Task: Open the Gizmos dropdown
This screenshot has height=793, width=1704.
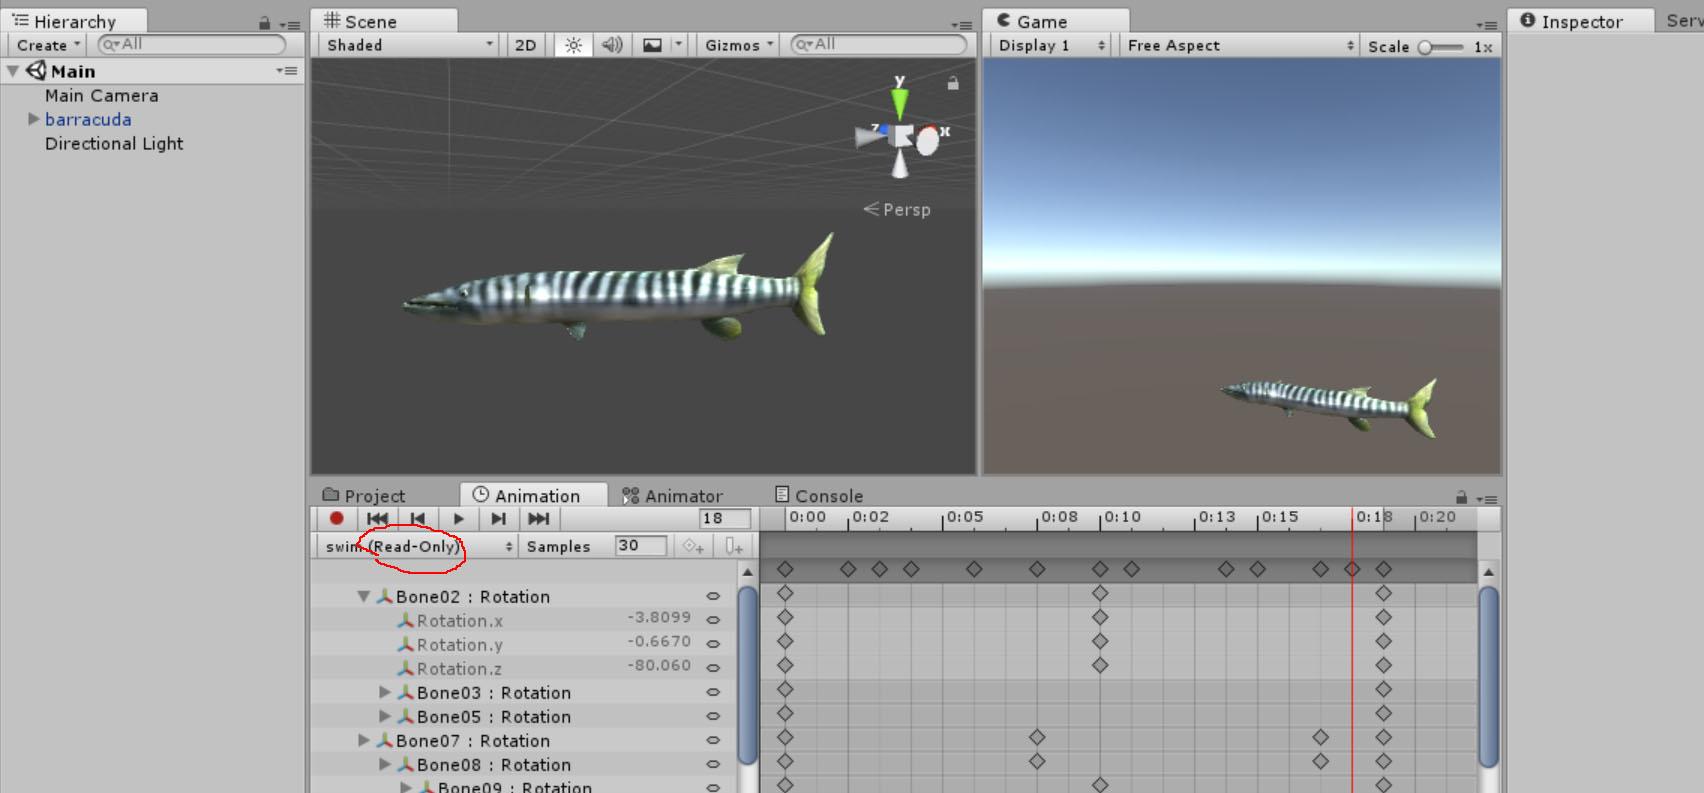Action: pyautogui.click(x=739, y=45)
